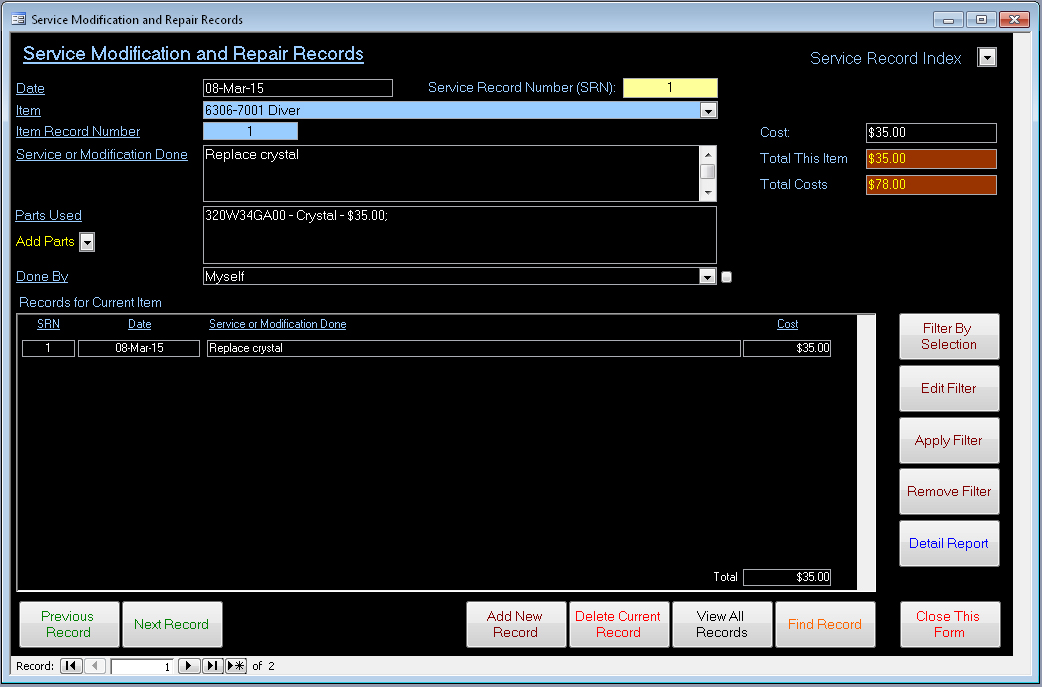The height and width of the screenshot is (687, 1042).
Task: Click SRN column header in subform
Action: point(49,324)
